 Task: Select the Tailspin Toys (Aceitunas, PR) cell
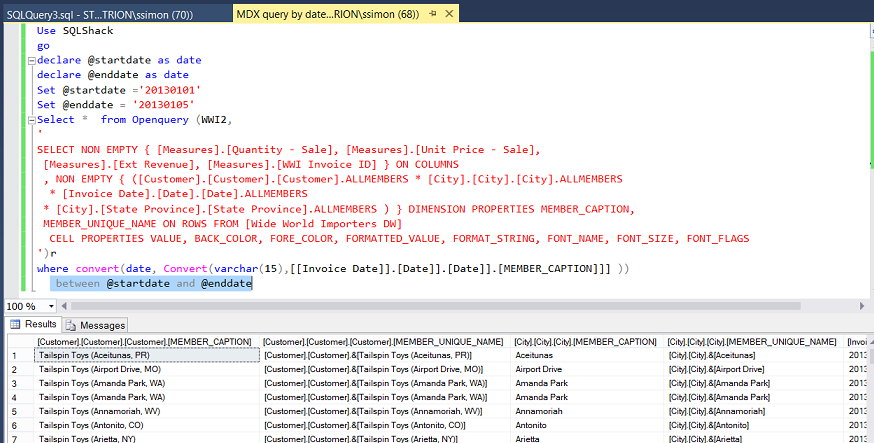(x=146, y=355)
